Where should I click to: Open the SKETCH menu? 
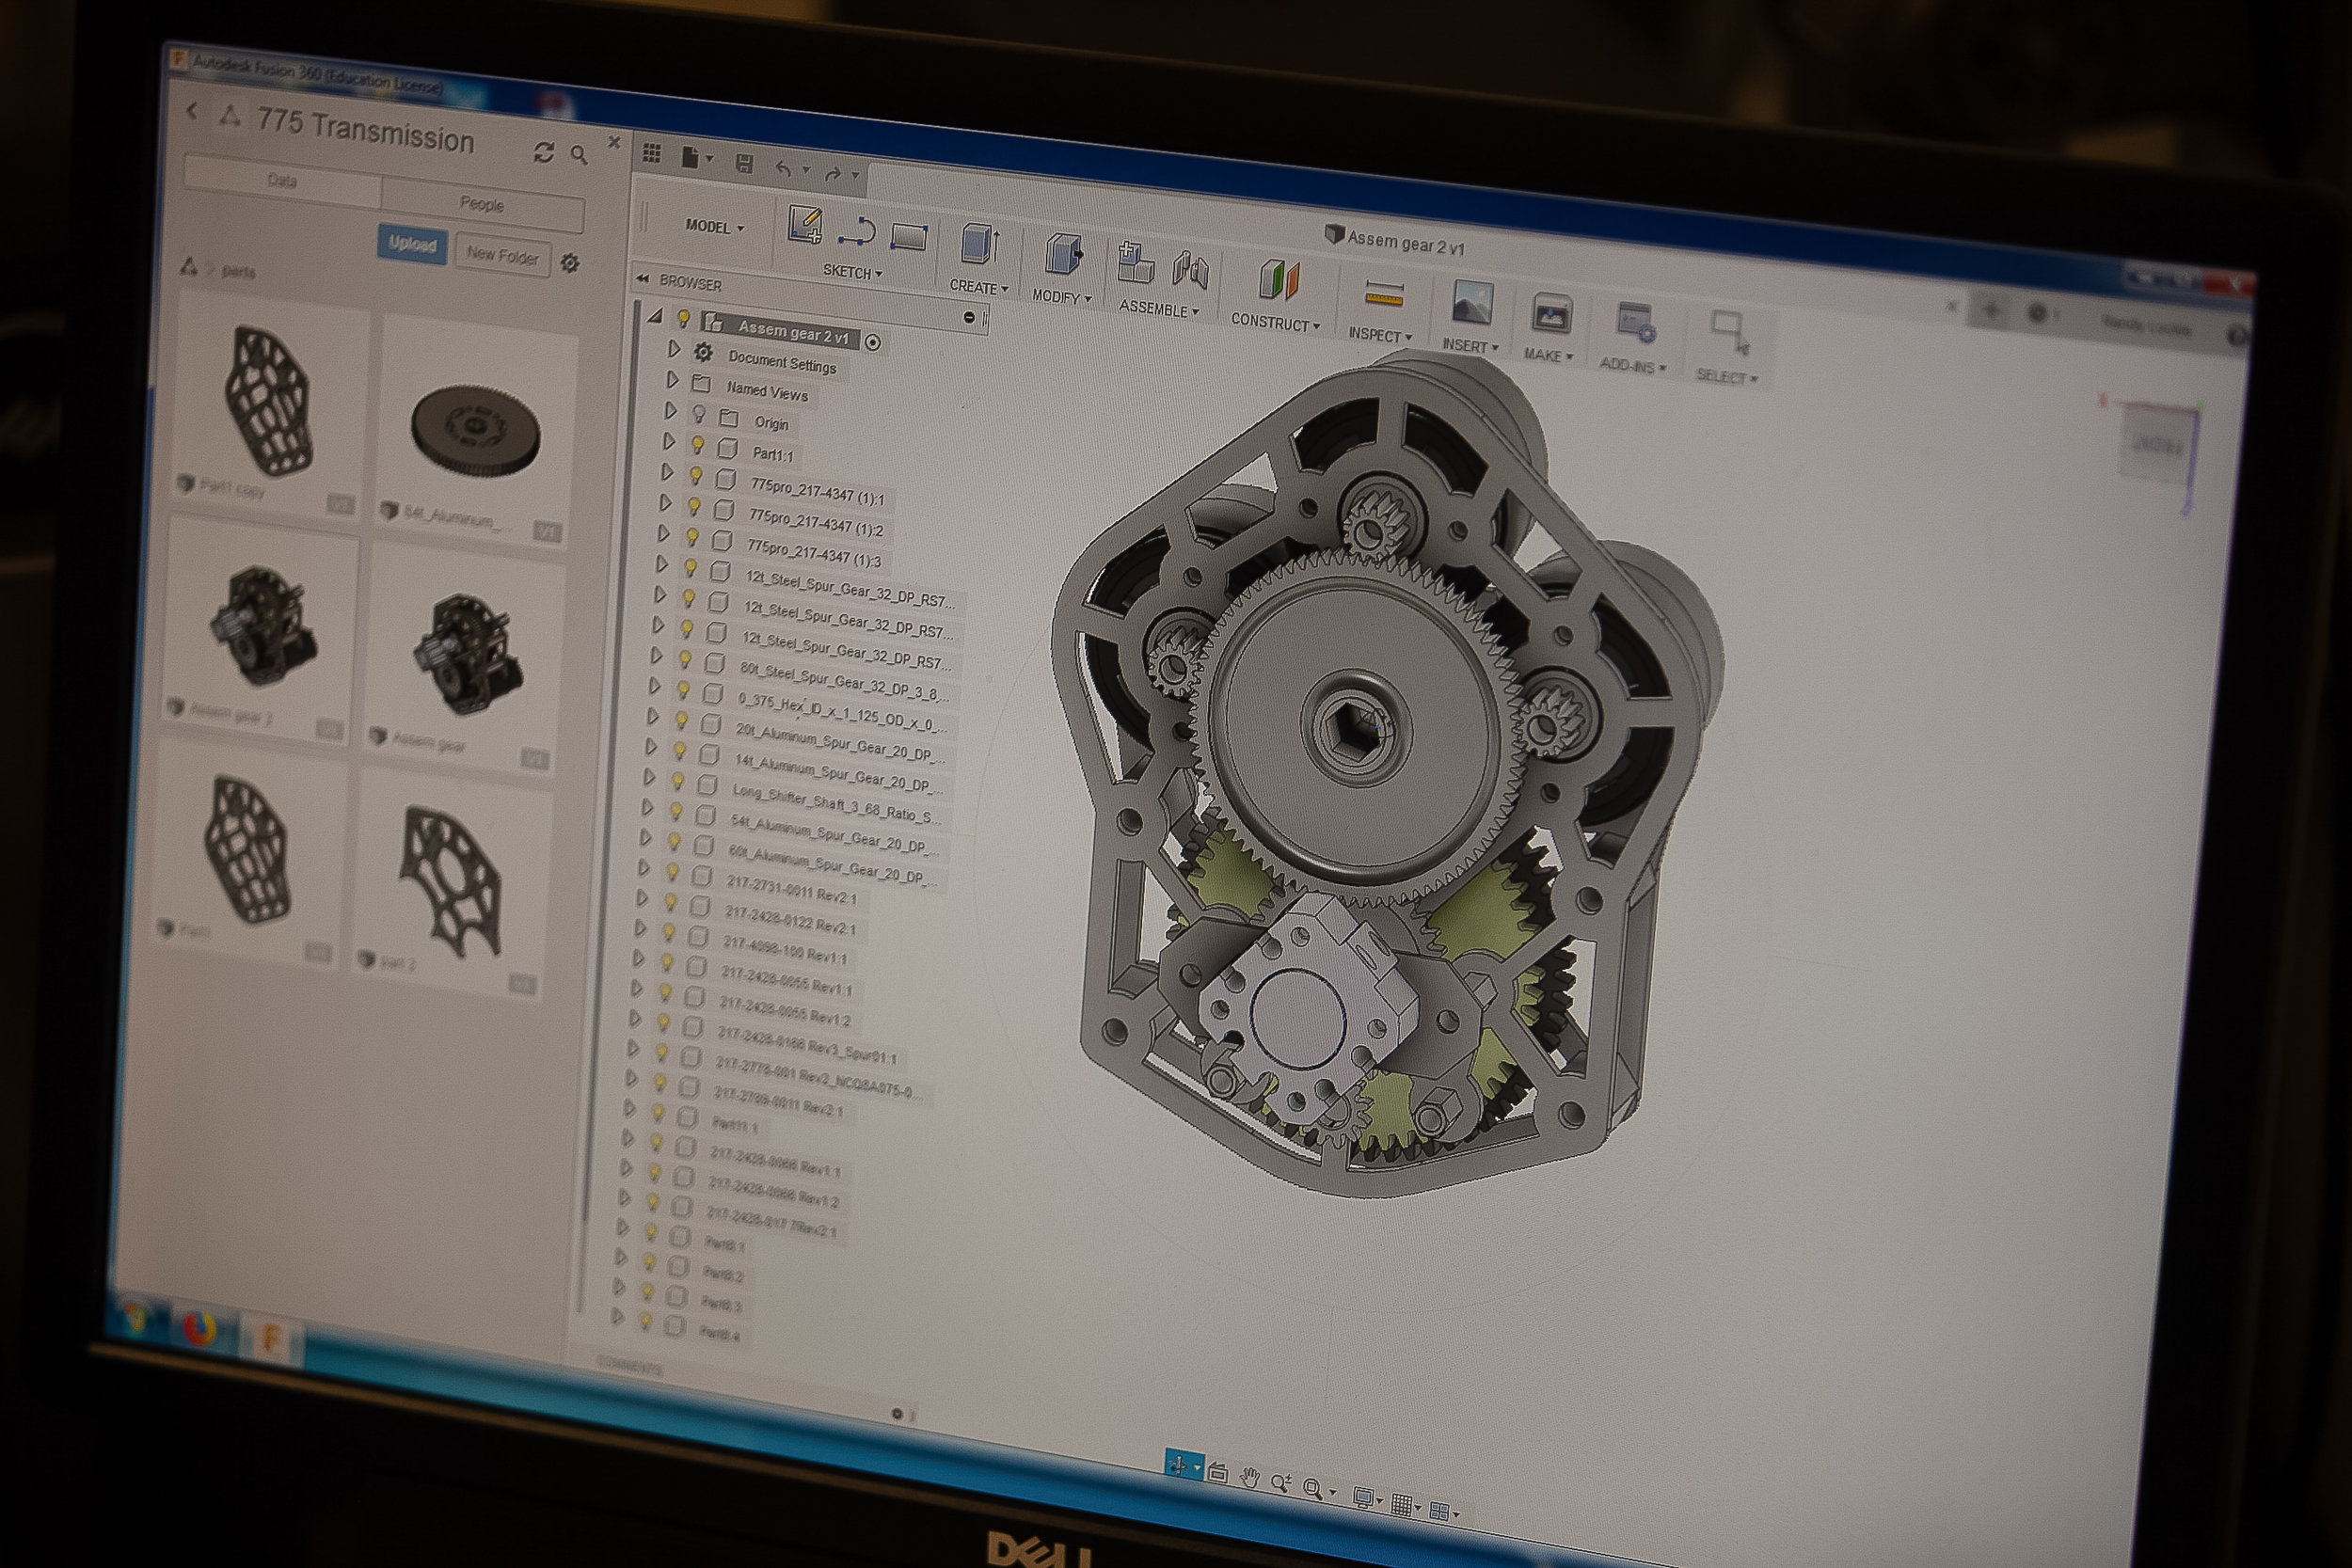click(852, 272)
